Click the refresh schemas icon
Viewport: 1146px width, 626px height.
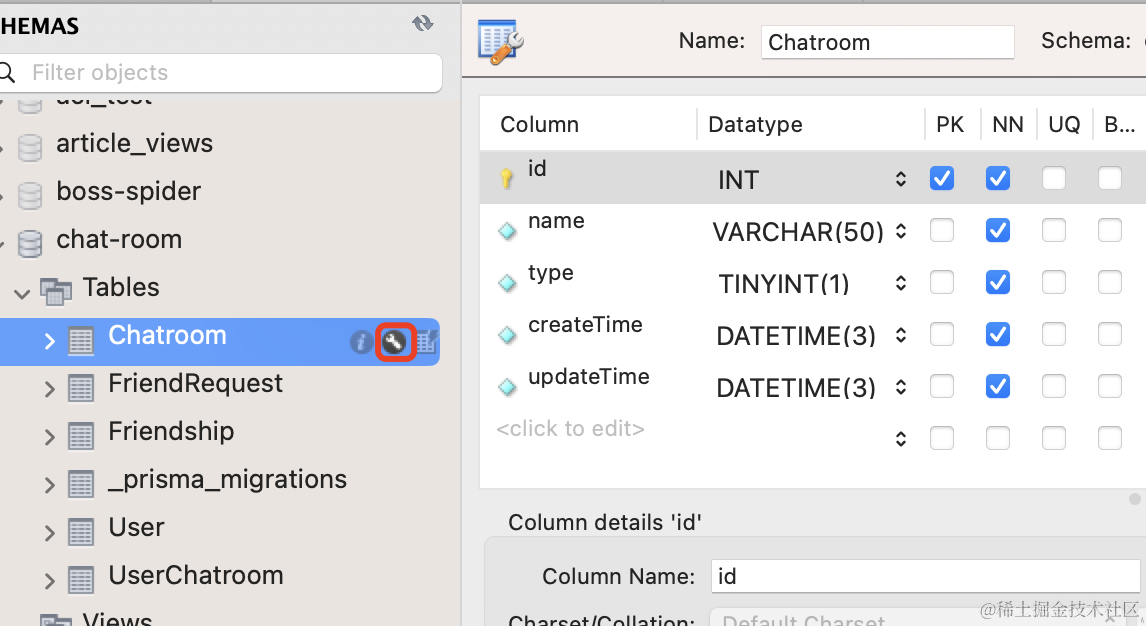click(x=423, y=24)
